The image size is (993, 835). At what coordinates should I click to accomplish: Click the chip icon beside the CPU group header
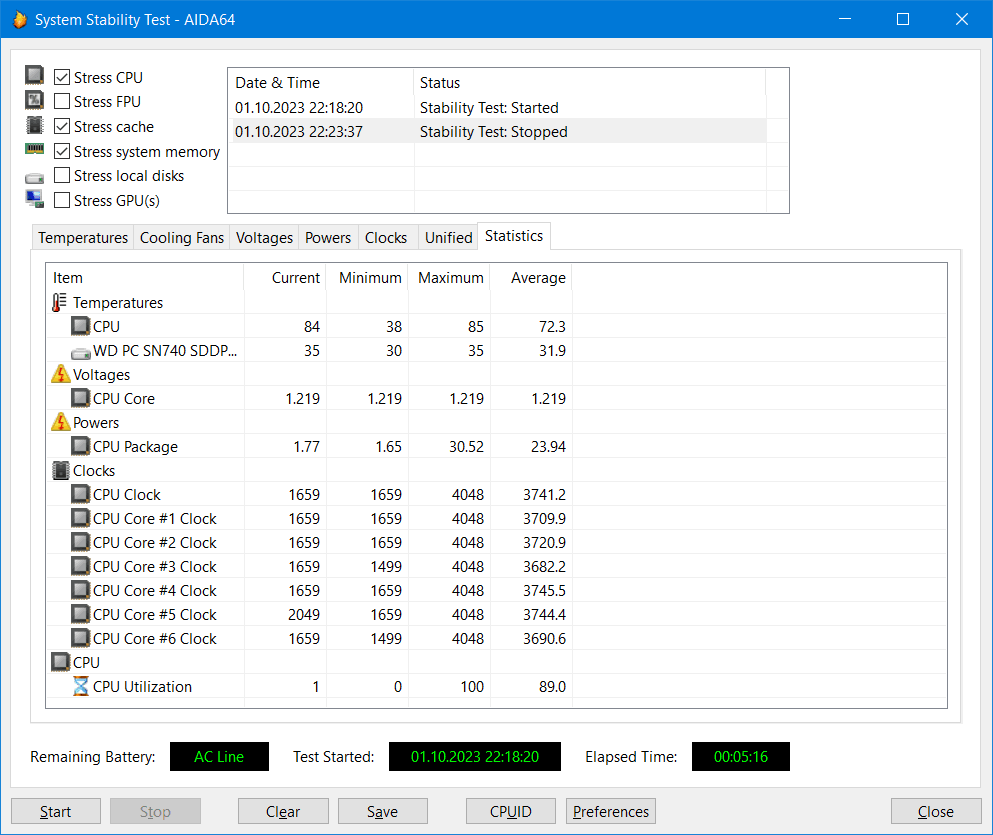point(60,662)
